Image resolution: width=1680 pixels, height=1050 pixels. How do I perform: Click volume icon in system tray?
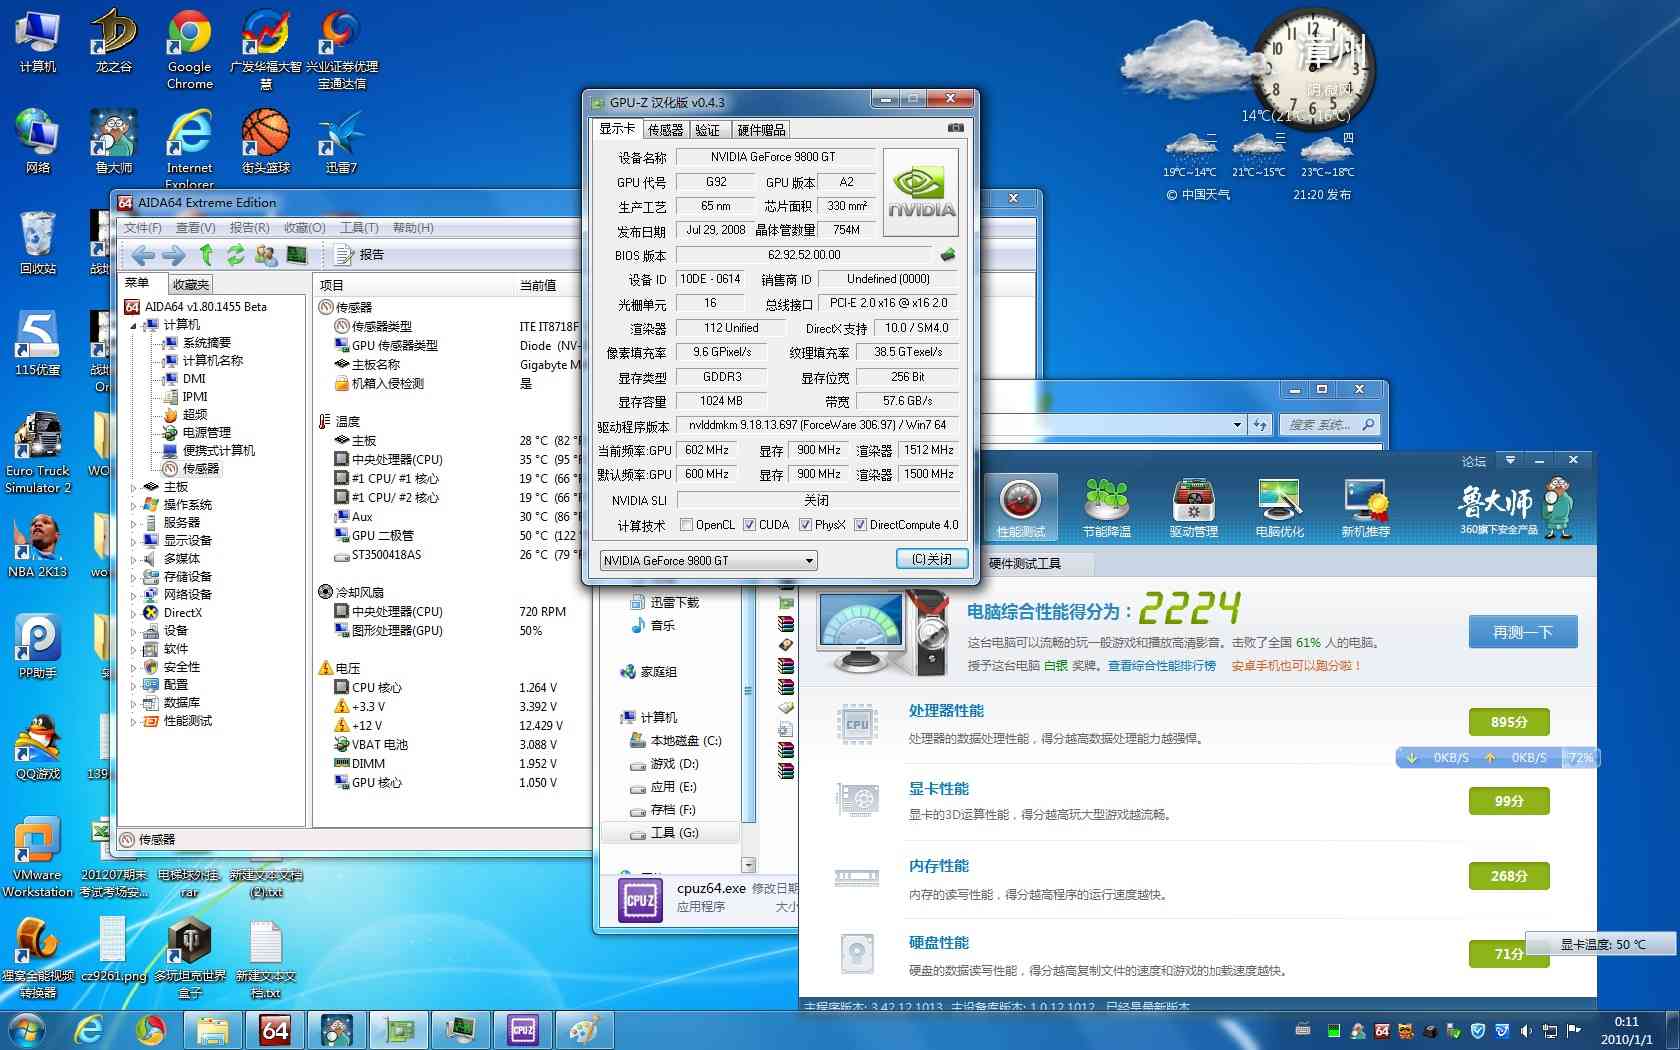1526,1030
